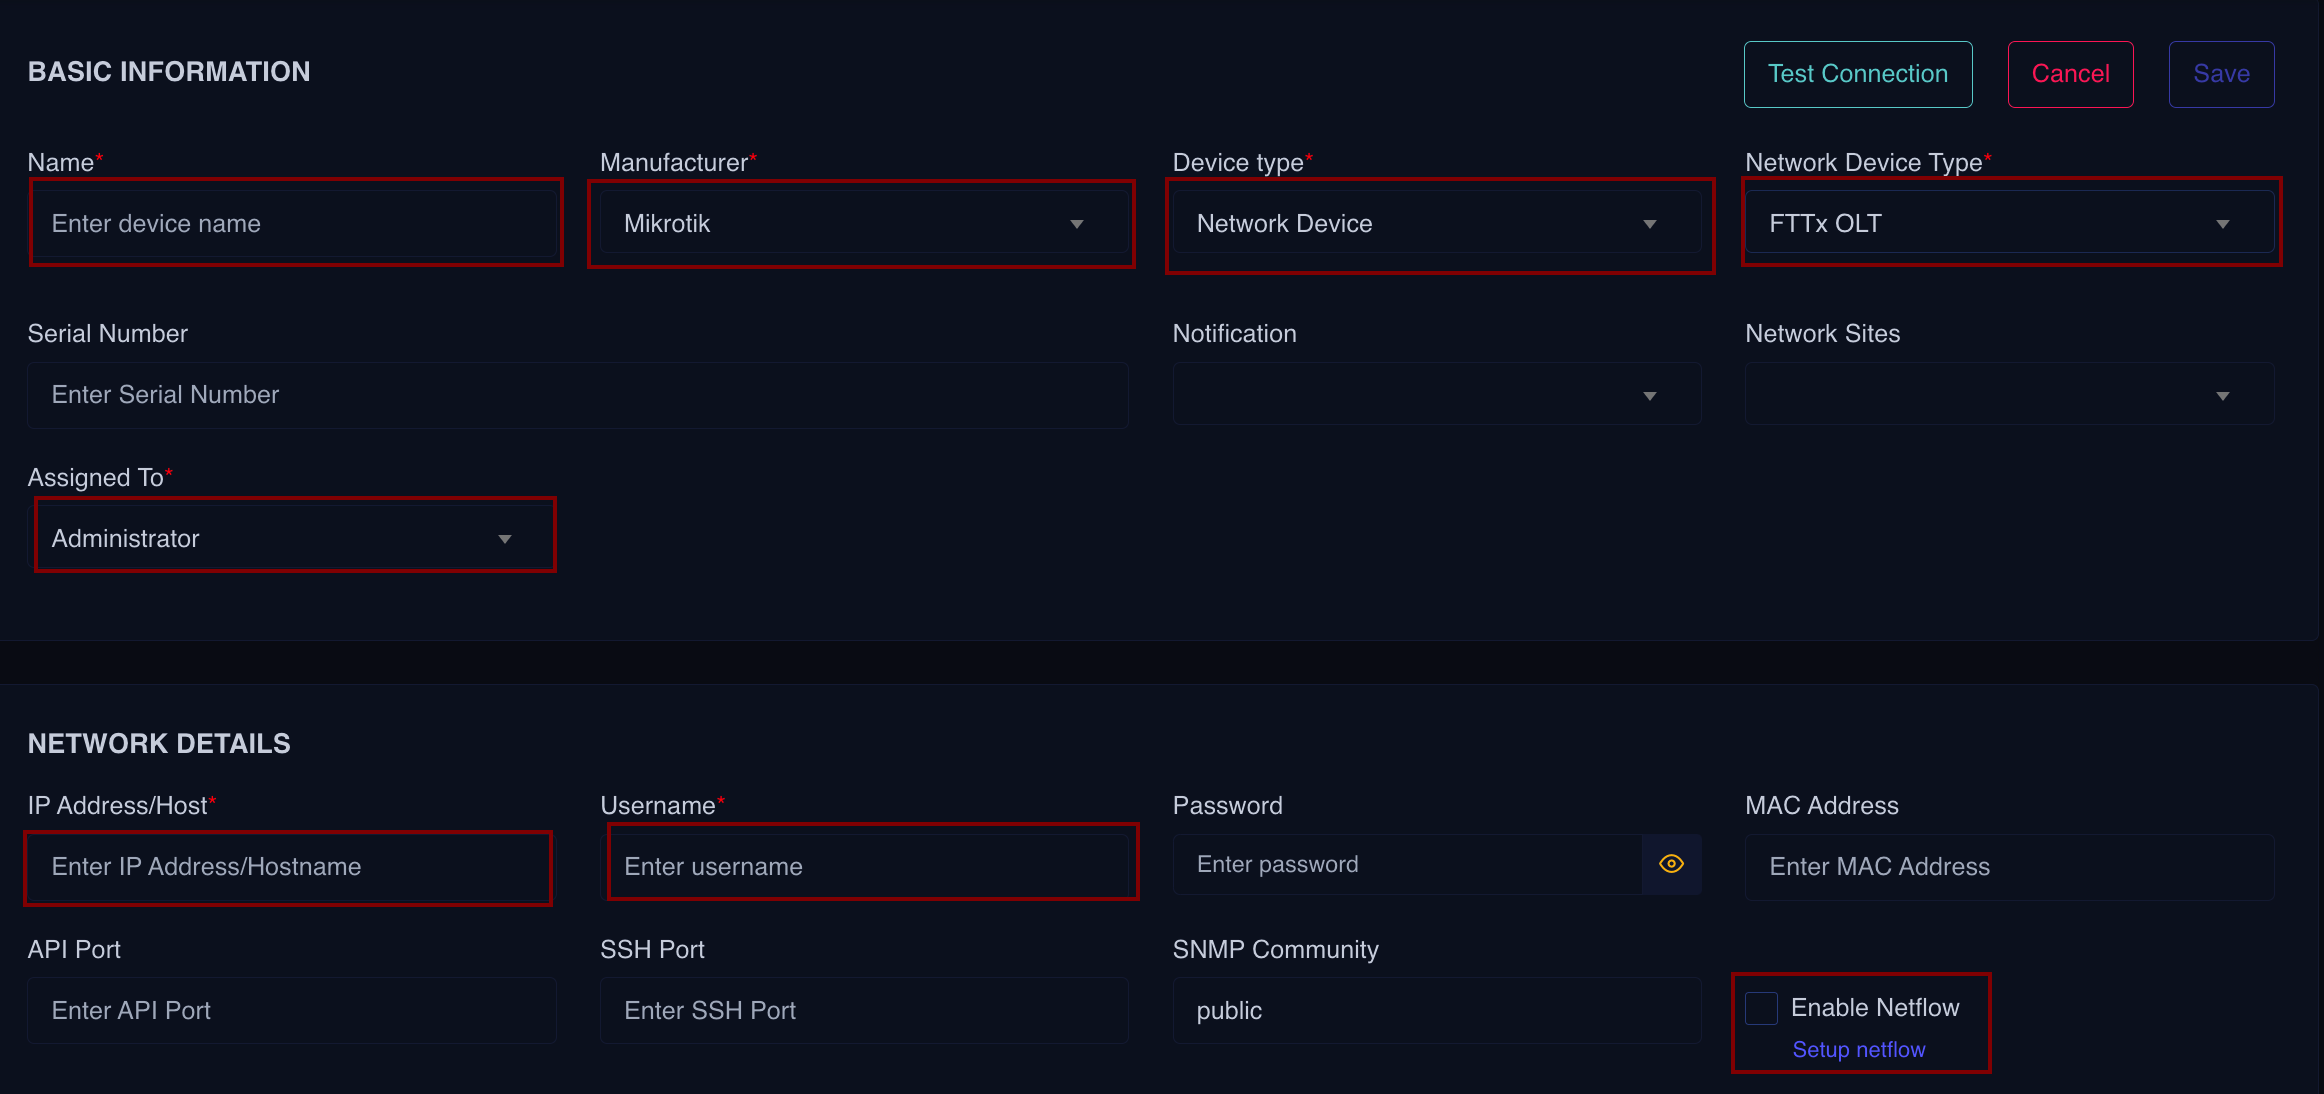This screenshot has width=2324, height=1094.
Task: Click the Username input field
Action: coord(872,866)
